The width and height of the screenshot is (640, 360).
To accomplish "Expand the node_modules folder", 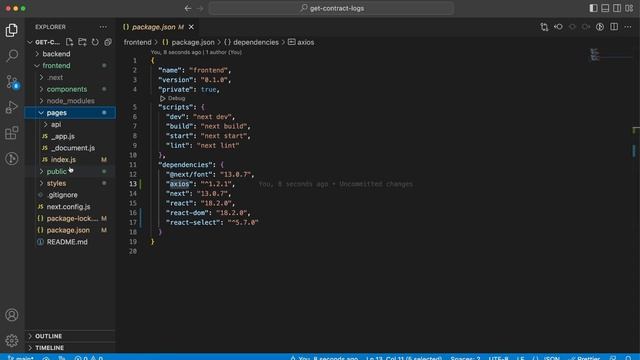I will click(x=70, y=101).
